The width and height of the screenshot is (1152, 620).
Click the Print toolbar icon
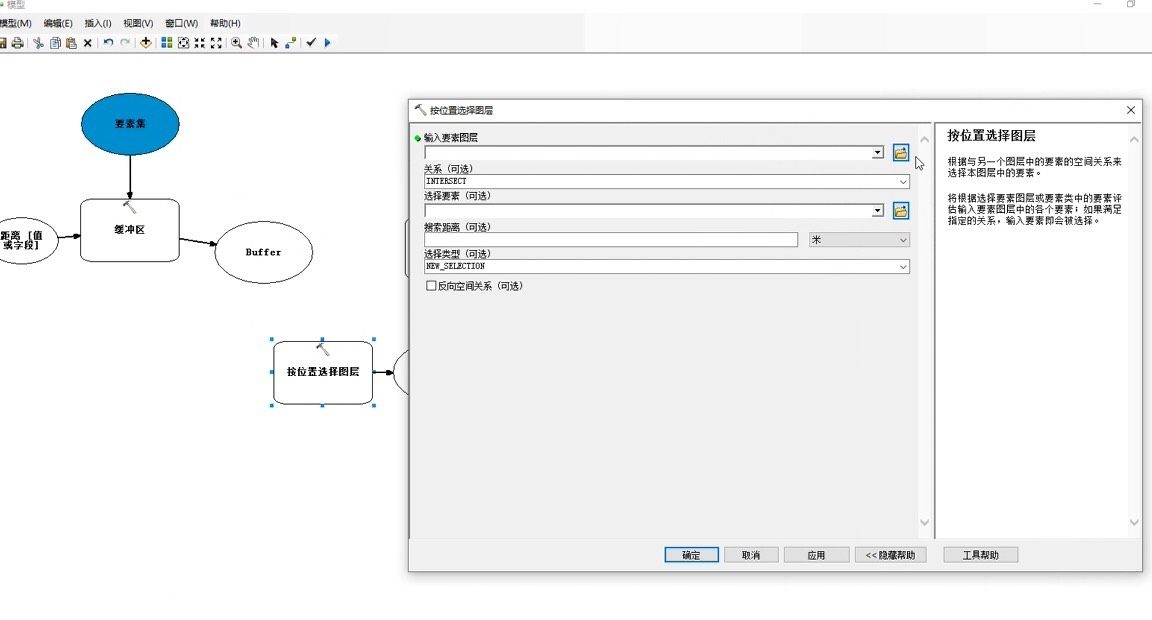coord(17,43)
